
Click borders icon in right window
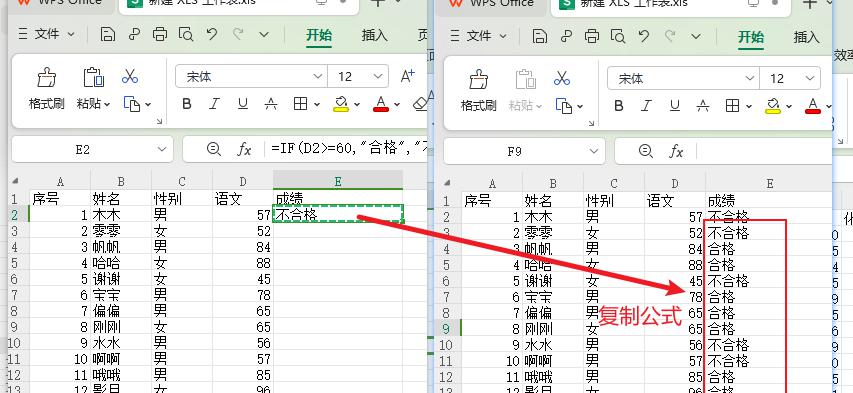pos(732,106)
